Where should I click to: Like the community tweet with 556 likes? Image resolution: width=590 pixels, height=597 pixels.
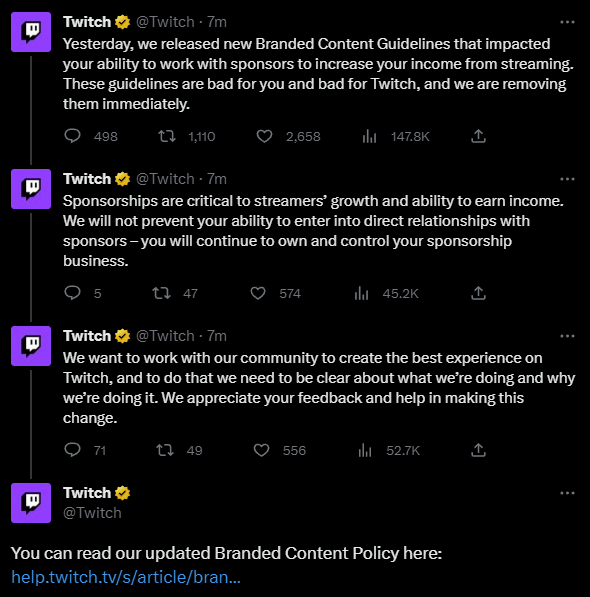point(262,450)
